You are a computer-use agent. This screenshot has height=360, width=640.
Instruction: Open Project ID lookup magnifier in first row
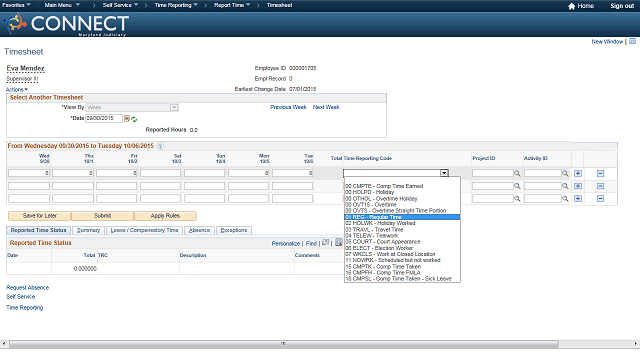[x=517, y=173]
